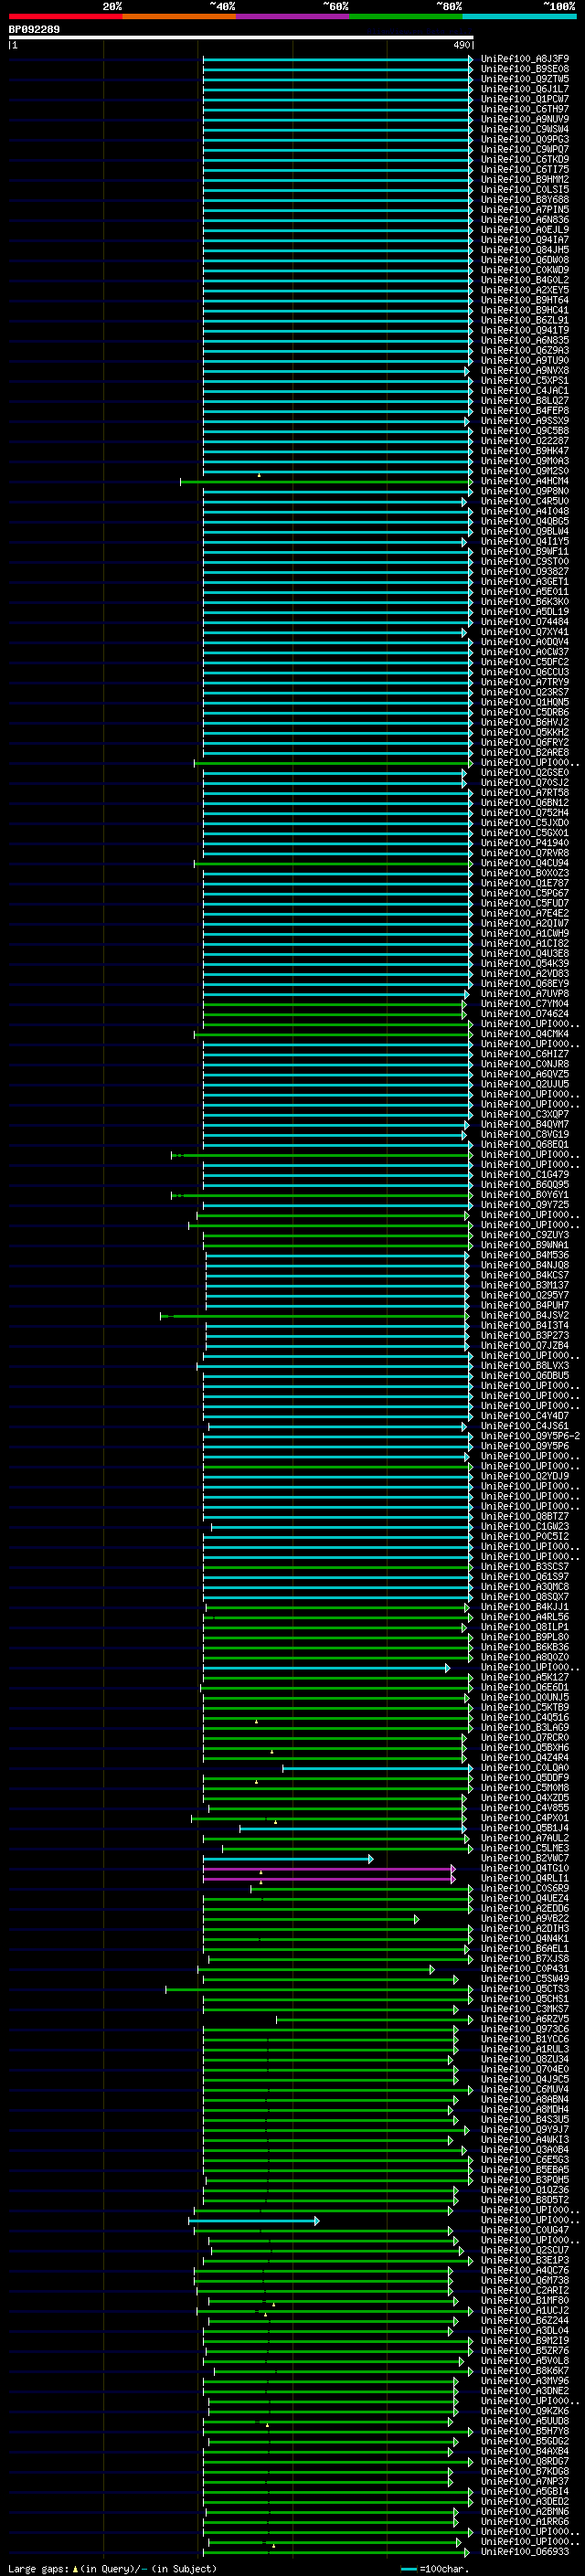Open hit UniRef100_Q9ZTW5
This screenshot has width=585, height=2576.
click(x=524, y=79)
